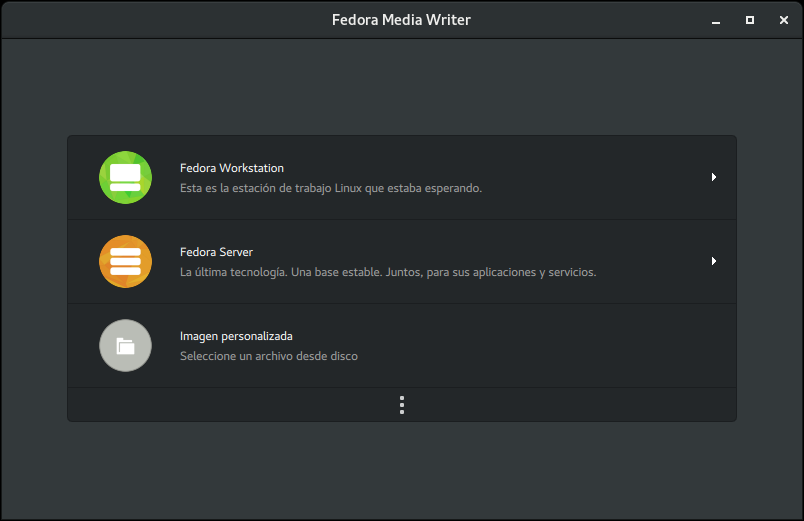Maximize the Fedora Media Writer window
804x521 pixels.
tap(750, 20)
